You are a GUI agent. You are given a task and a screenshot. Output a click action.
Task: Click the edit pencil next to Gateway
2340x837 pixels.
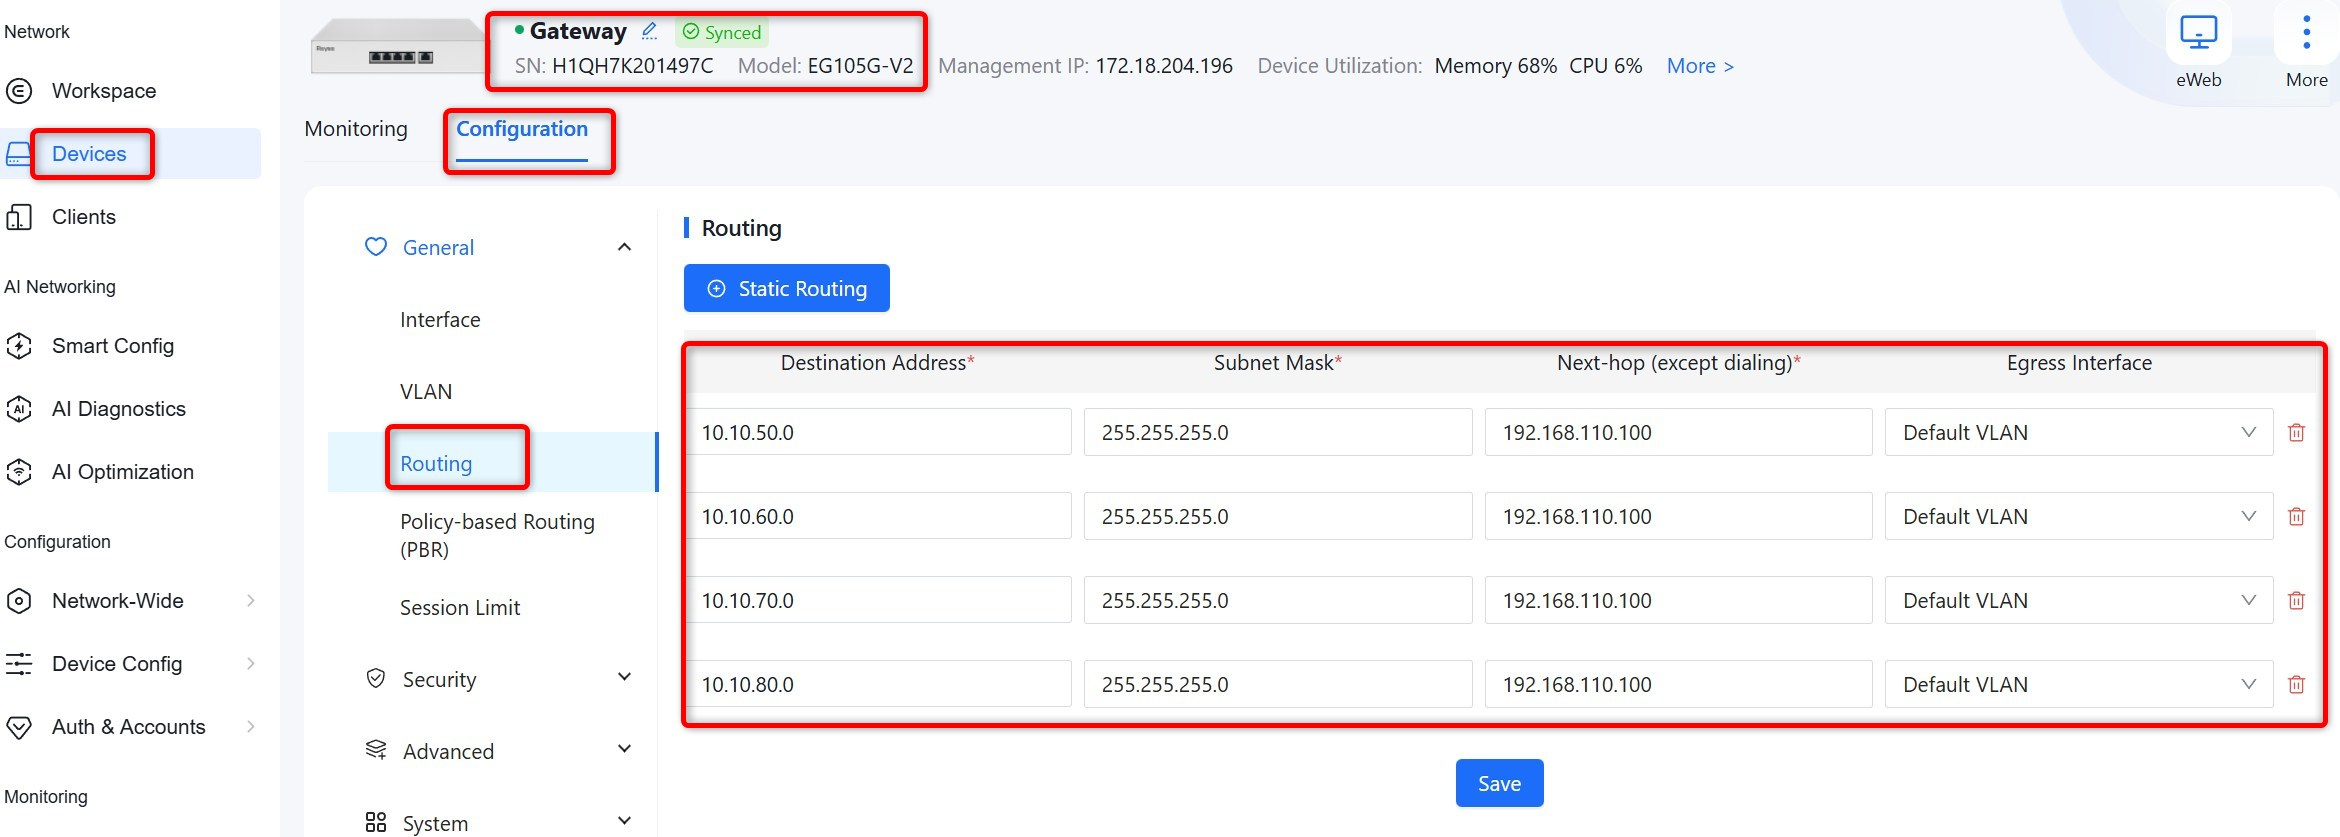pos(650,31)
